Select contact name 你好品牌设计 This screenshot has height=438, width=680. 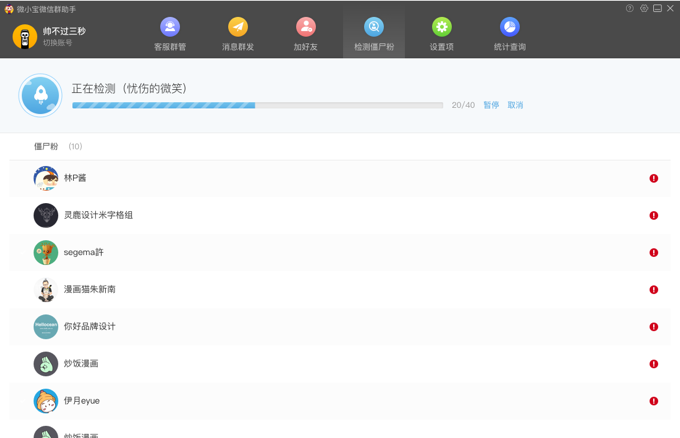89,327
